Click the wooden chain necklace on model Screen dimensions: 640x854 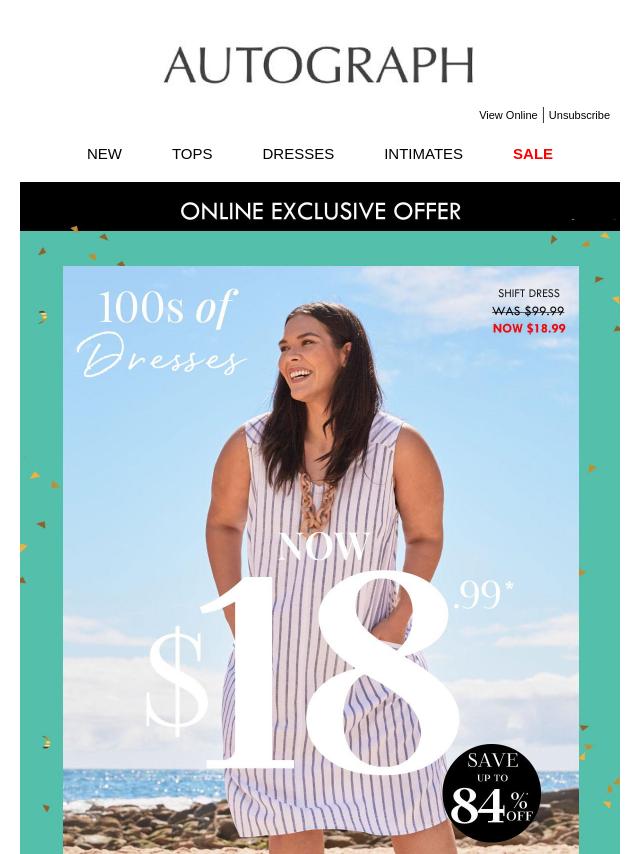pyautogui.click(x=318, y=501)
